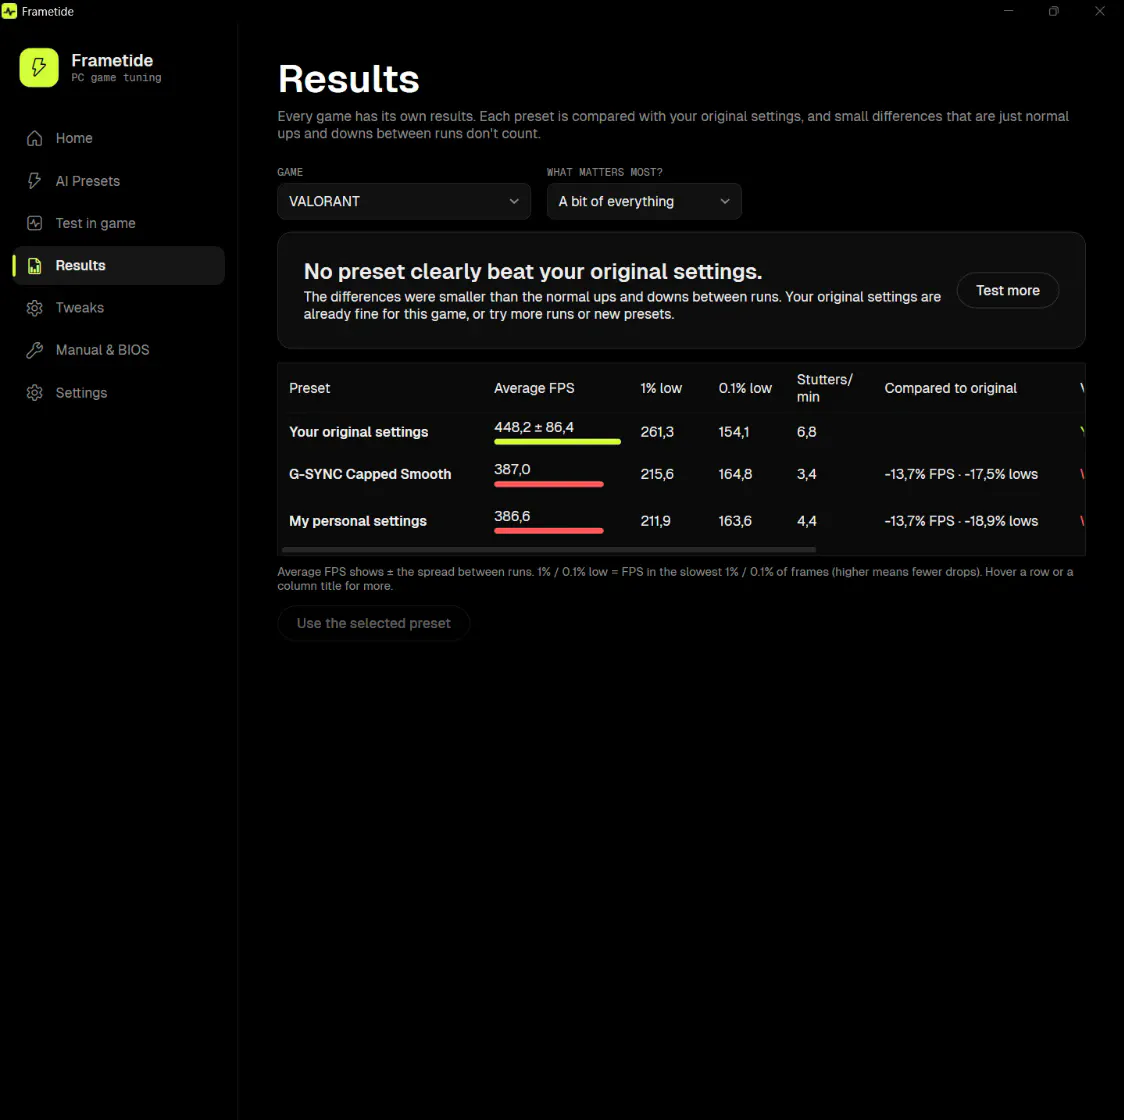Click the 'Stutters/min' column header
Viewport: 1124px width, 1120px height.
(824, 388)
